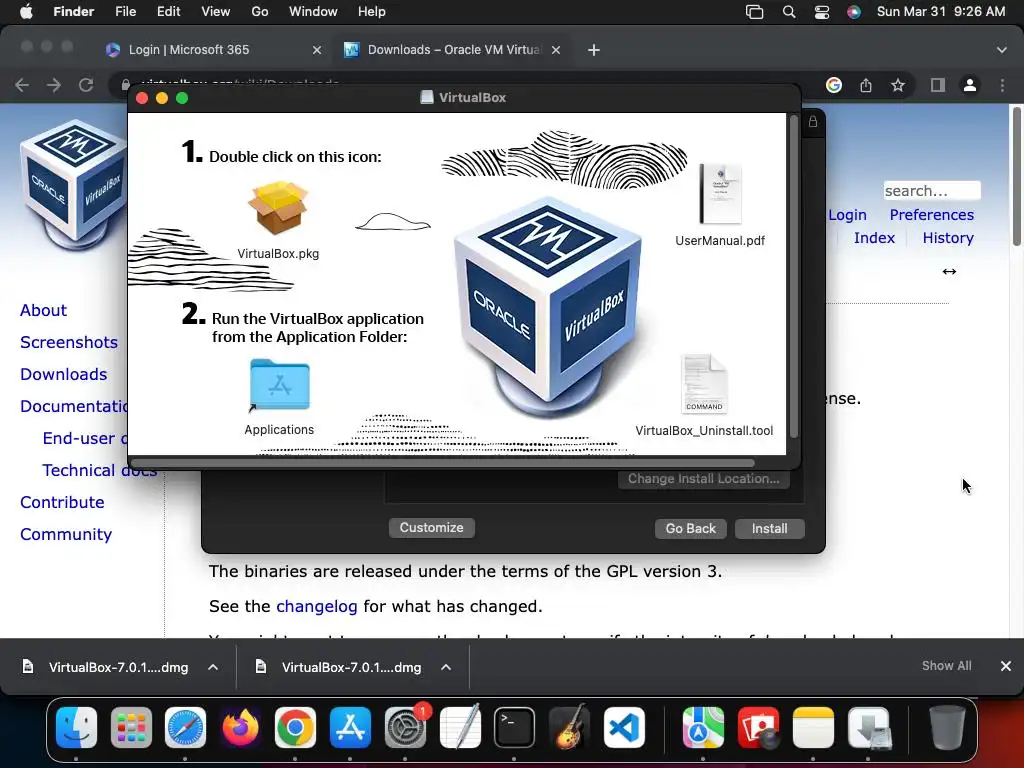Open the View menu
This screenshot has height=768, width=1024.
(x=216, y=12)
